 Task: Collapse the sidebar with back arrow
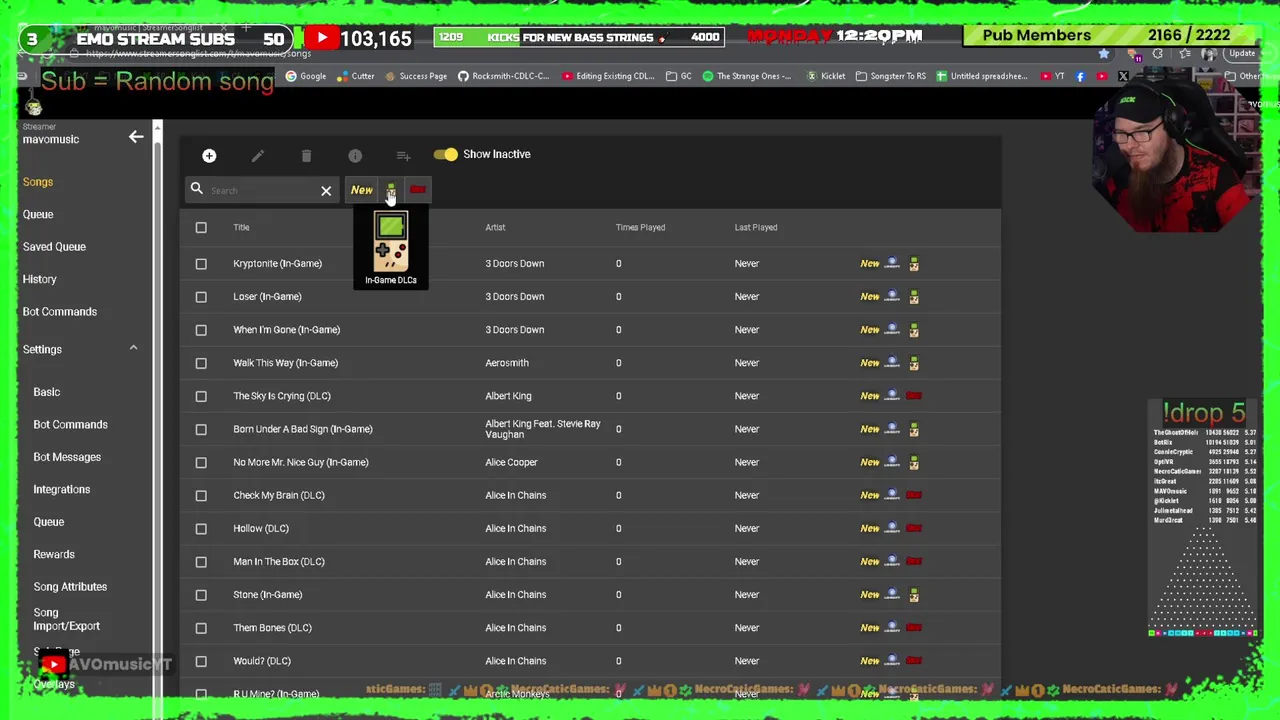click(136, 137)
